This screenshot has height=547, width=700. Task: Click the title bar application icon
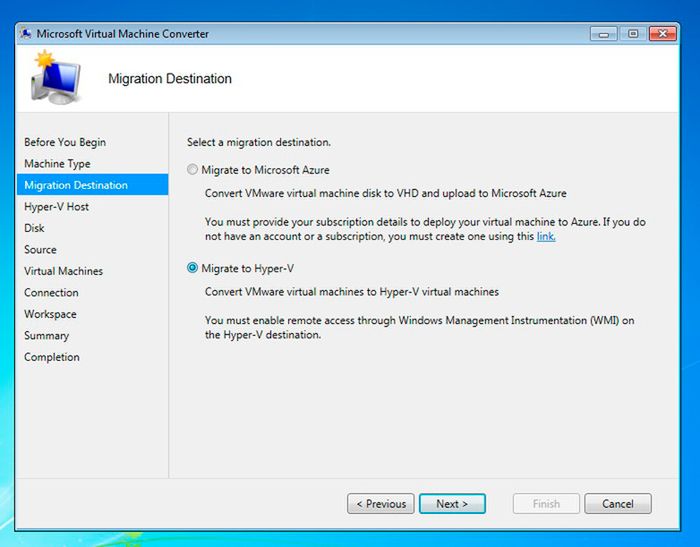(x=26, y=33)
